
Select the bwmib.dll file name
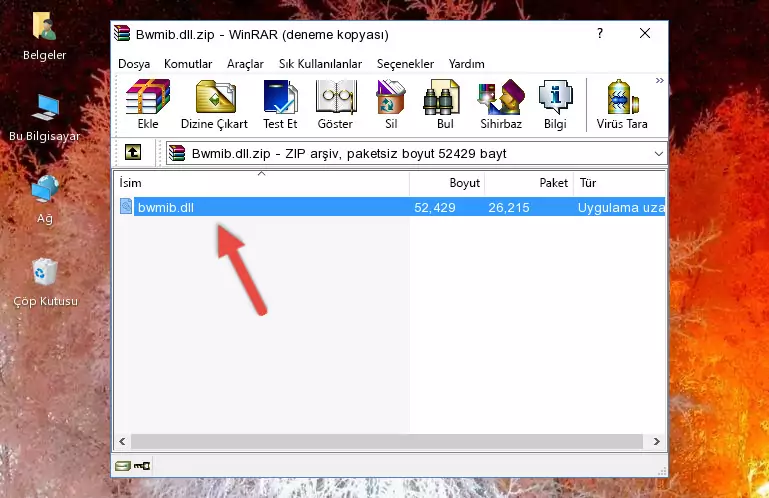[x=166, y=208]
